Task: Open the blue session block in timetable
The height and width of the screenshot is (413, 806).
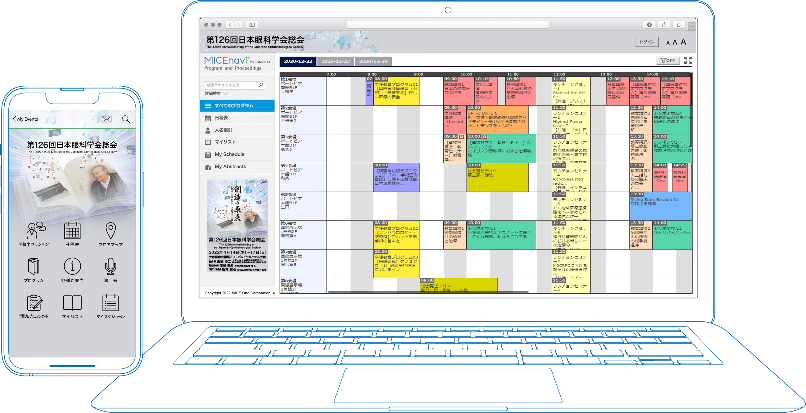Action: (661, 206)
